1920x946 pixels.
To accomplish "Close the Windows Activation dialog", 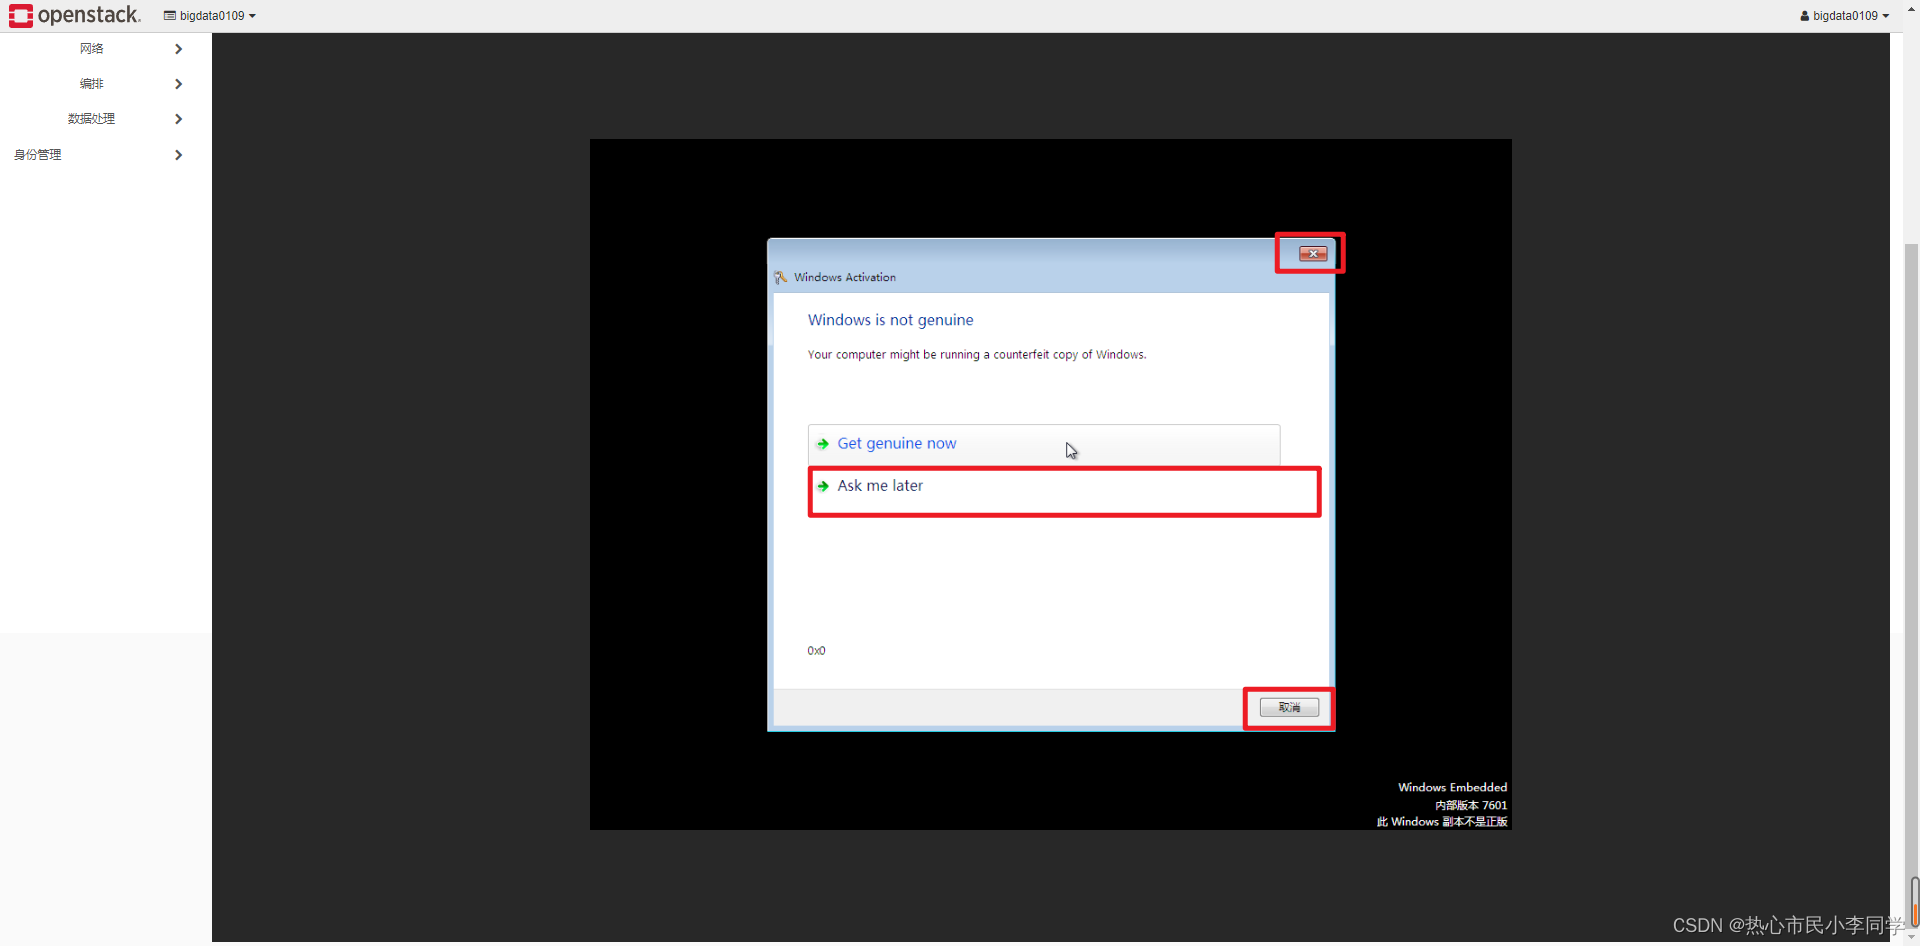I will (1313, 254).
